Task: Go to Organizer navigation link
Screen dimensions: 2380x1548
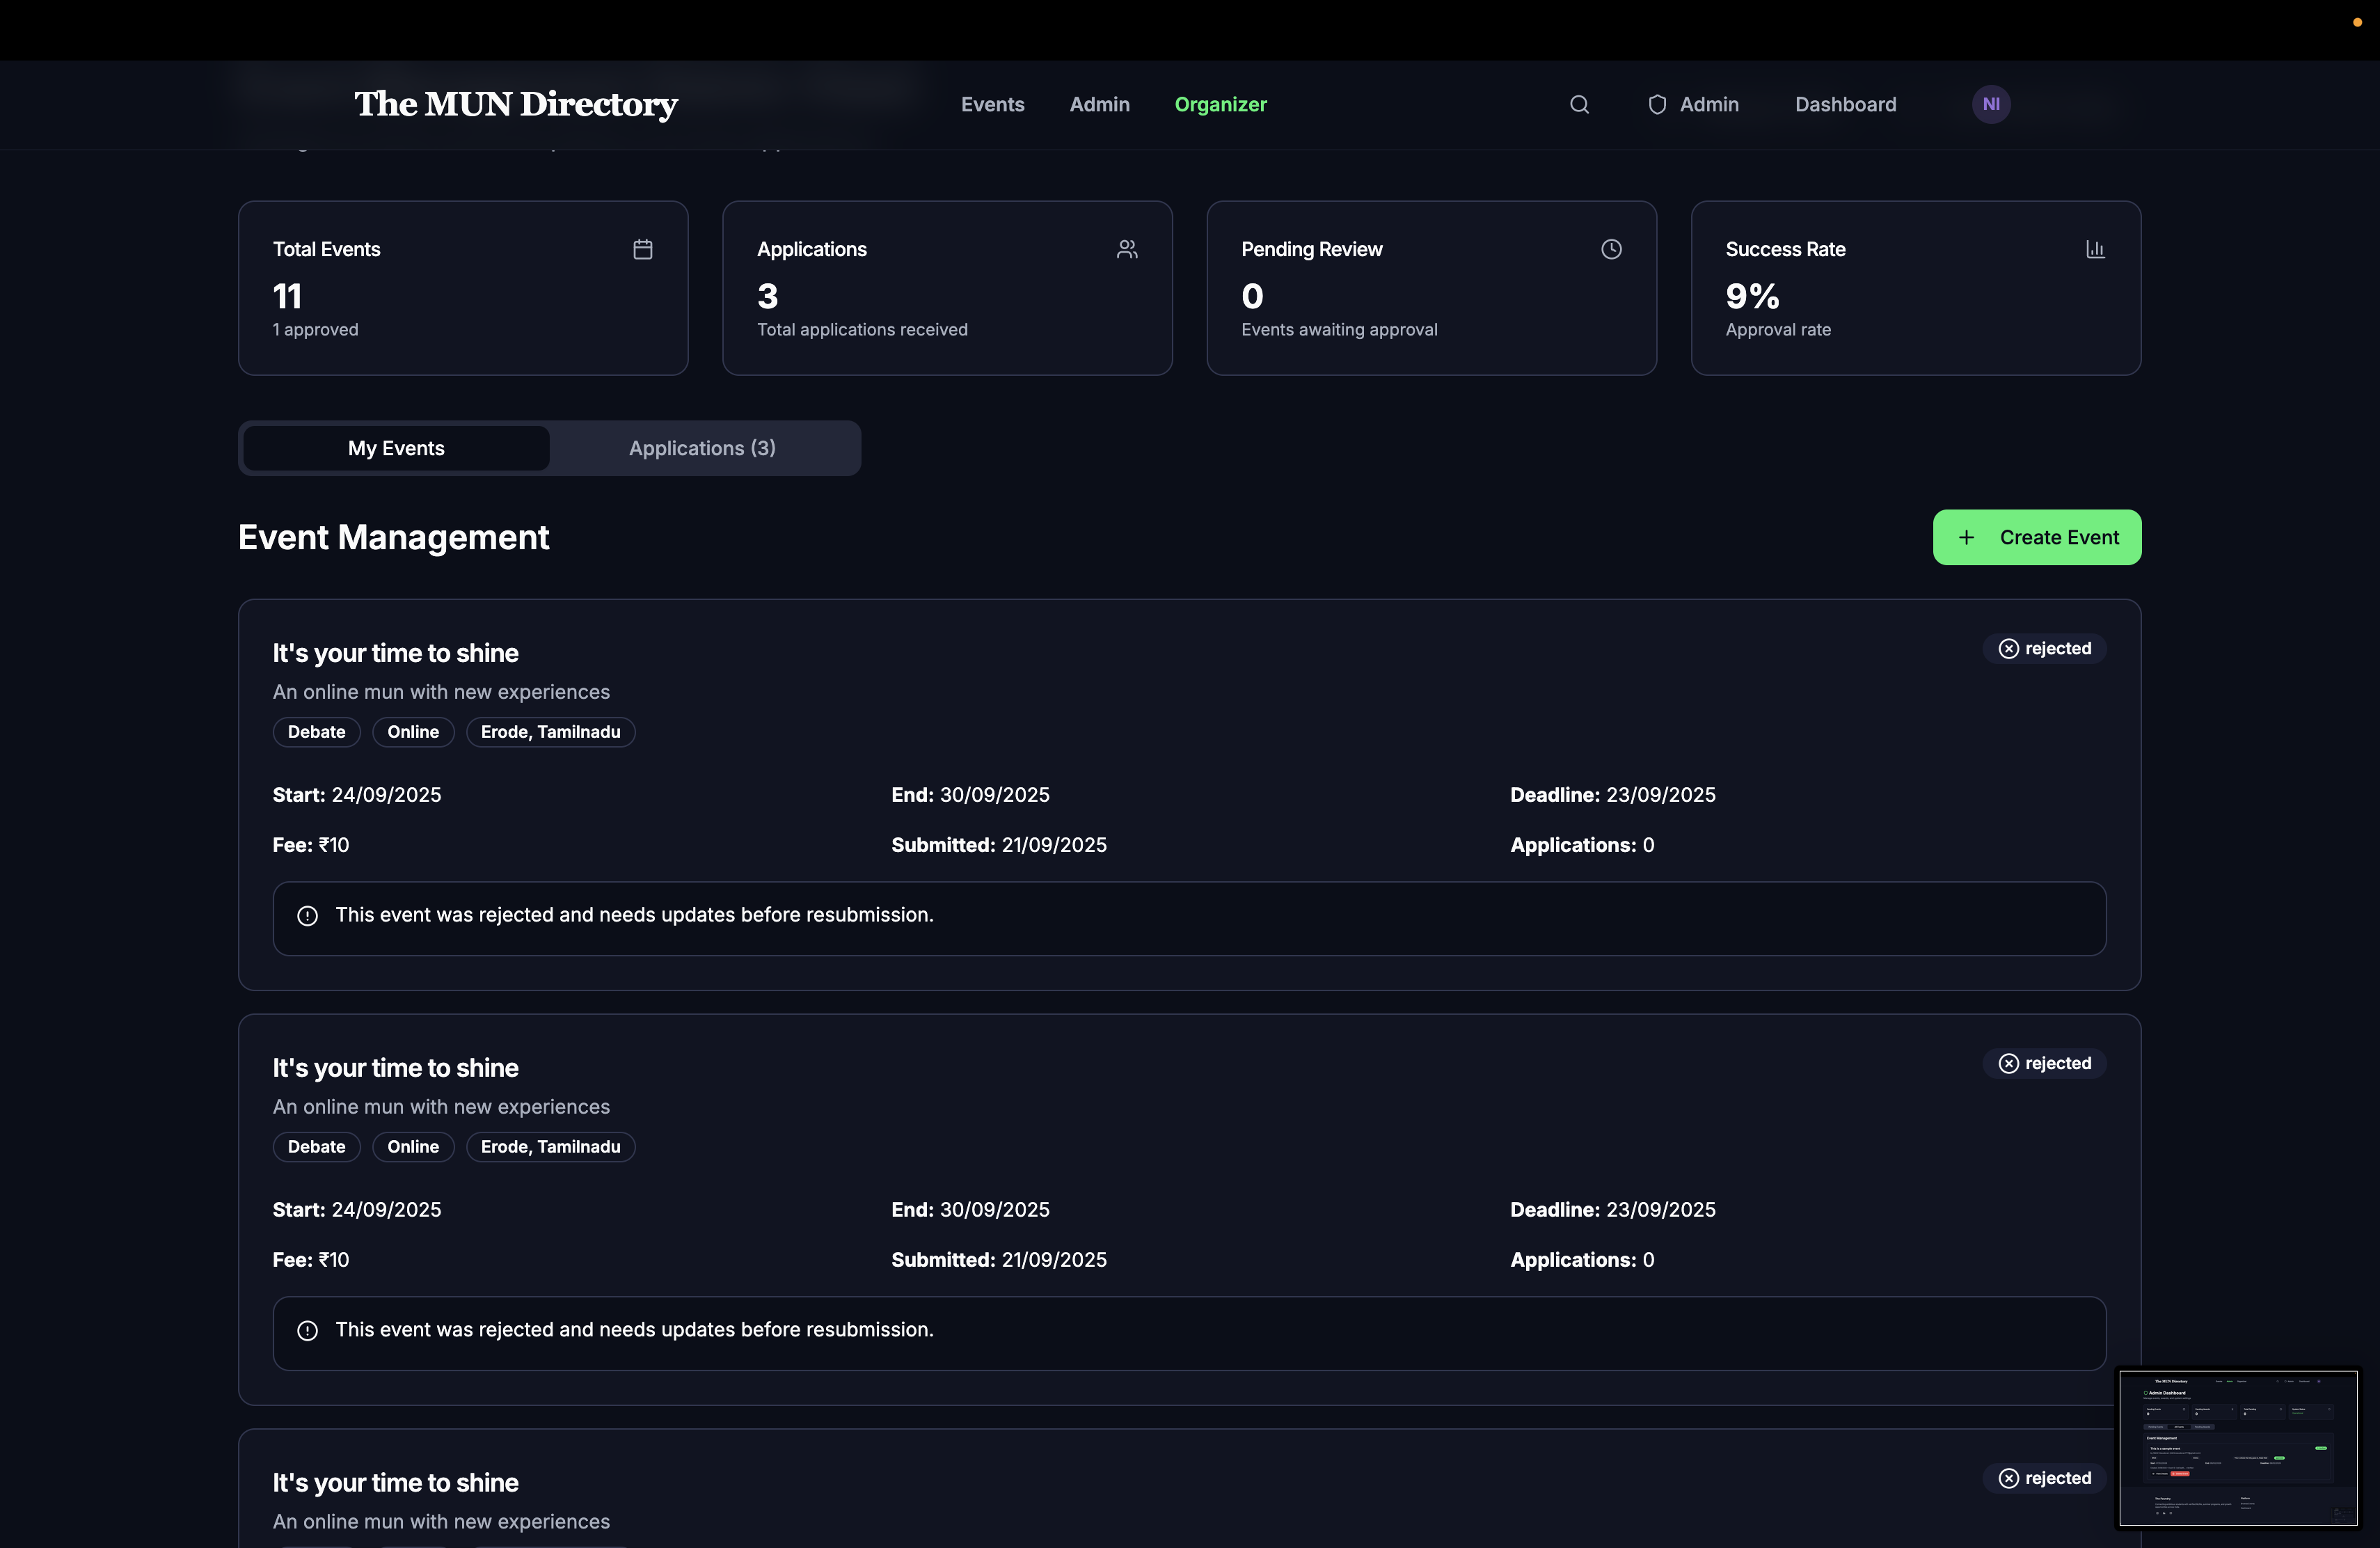Action: coord(1220,105)
